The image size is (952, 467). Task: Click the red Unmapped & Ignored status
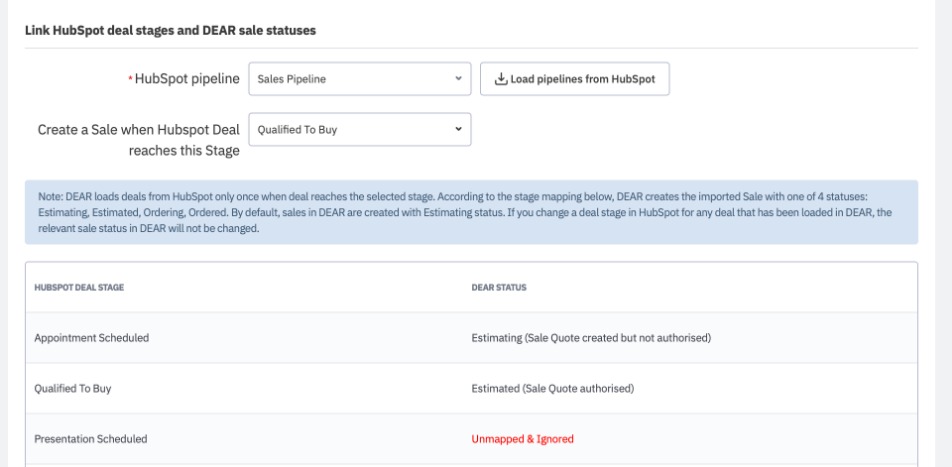click(523, 438)
